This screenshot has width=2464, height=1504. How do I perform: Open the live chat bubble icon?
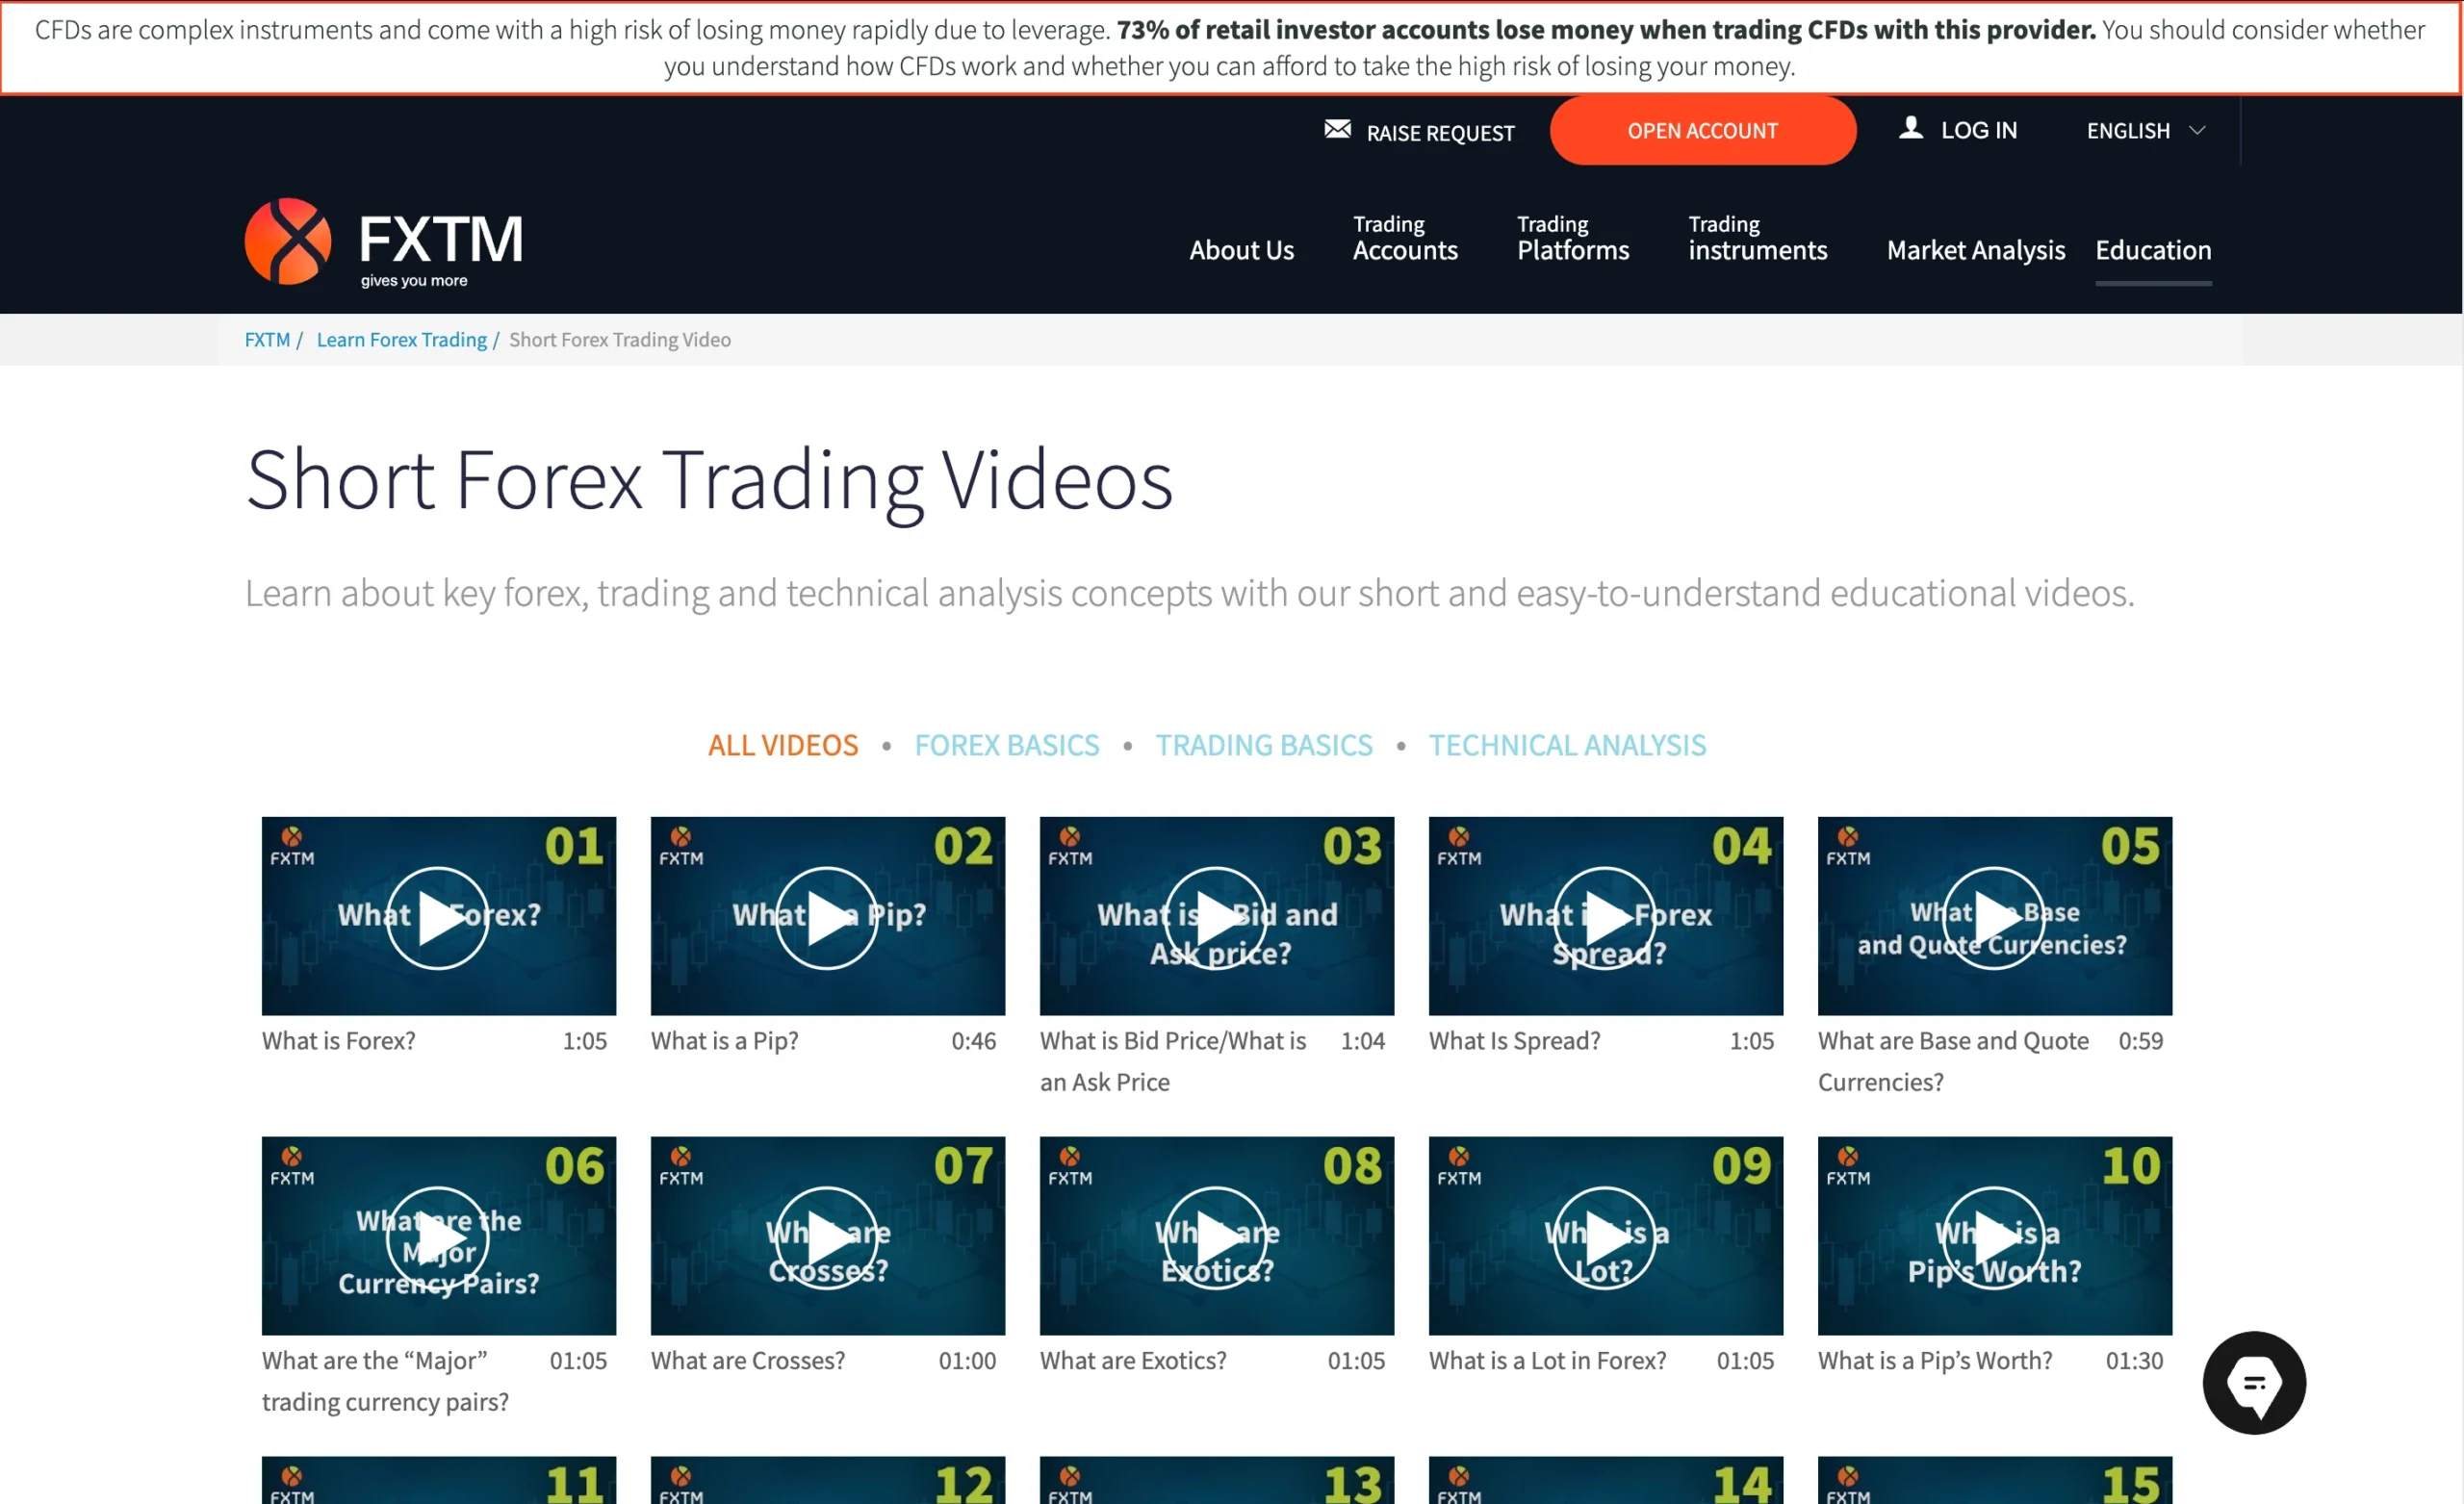click(x=2254, y=1383)
